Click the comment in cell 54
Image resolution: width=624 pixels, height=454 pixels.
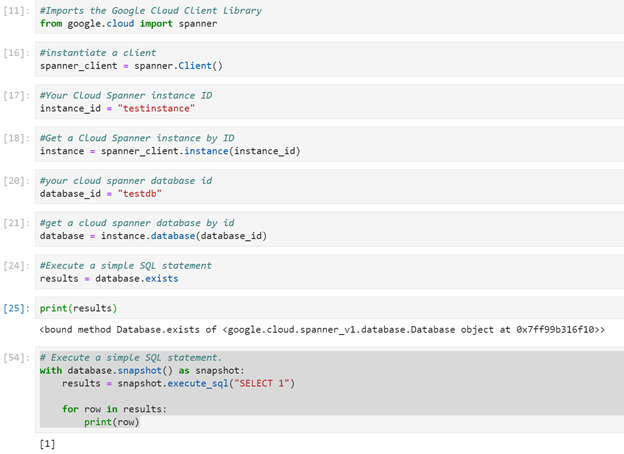131,357
